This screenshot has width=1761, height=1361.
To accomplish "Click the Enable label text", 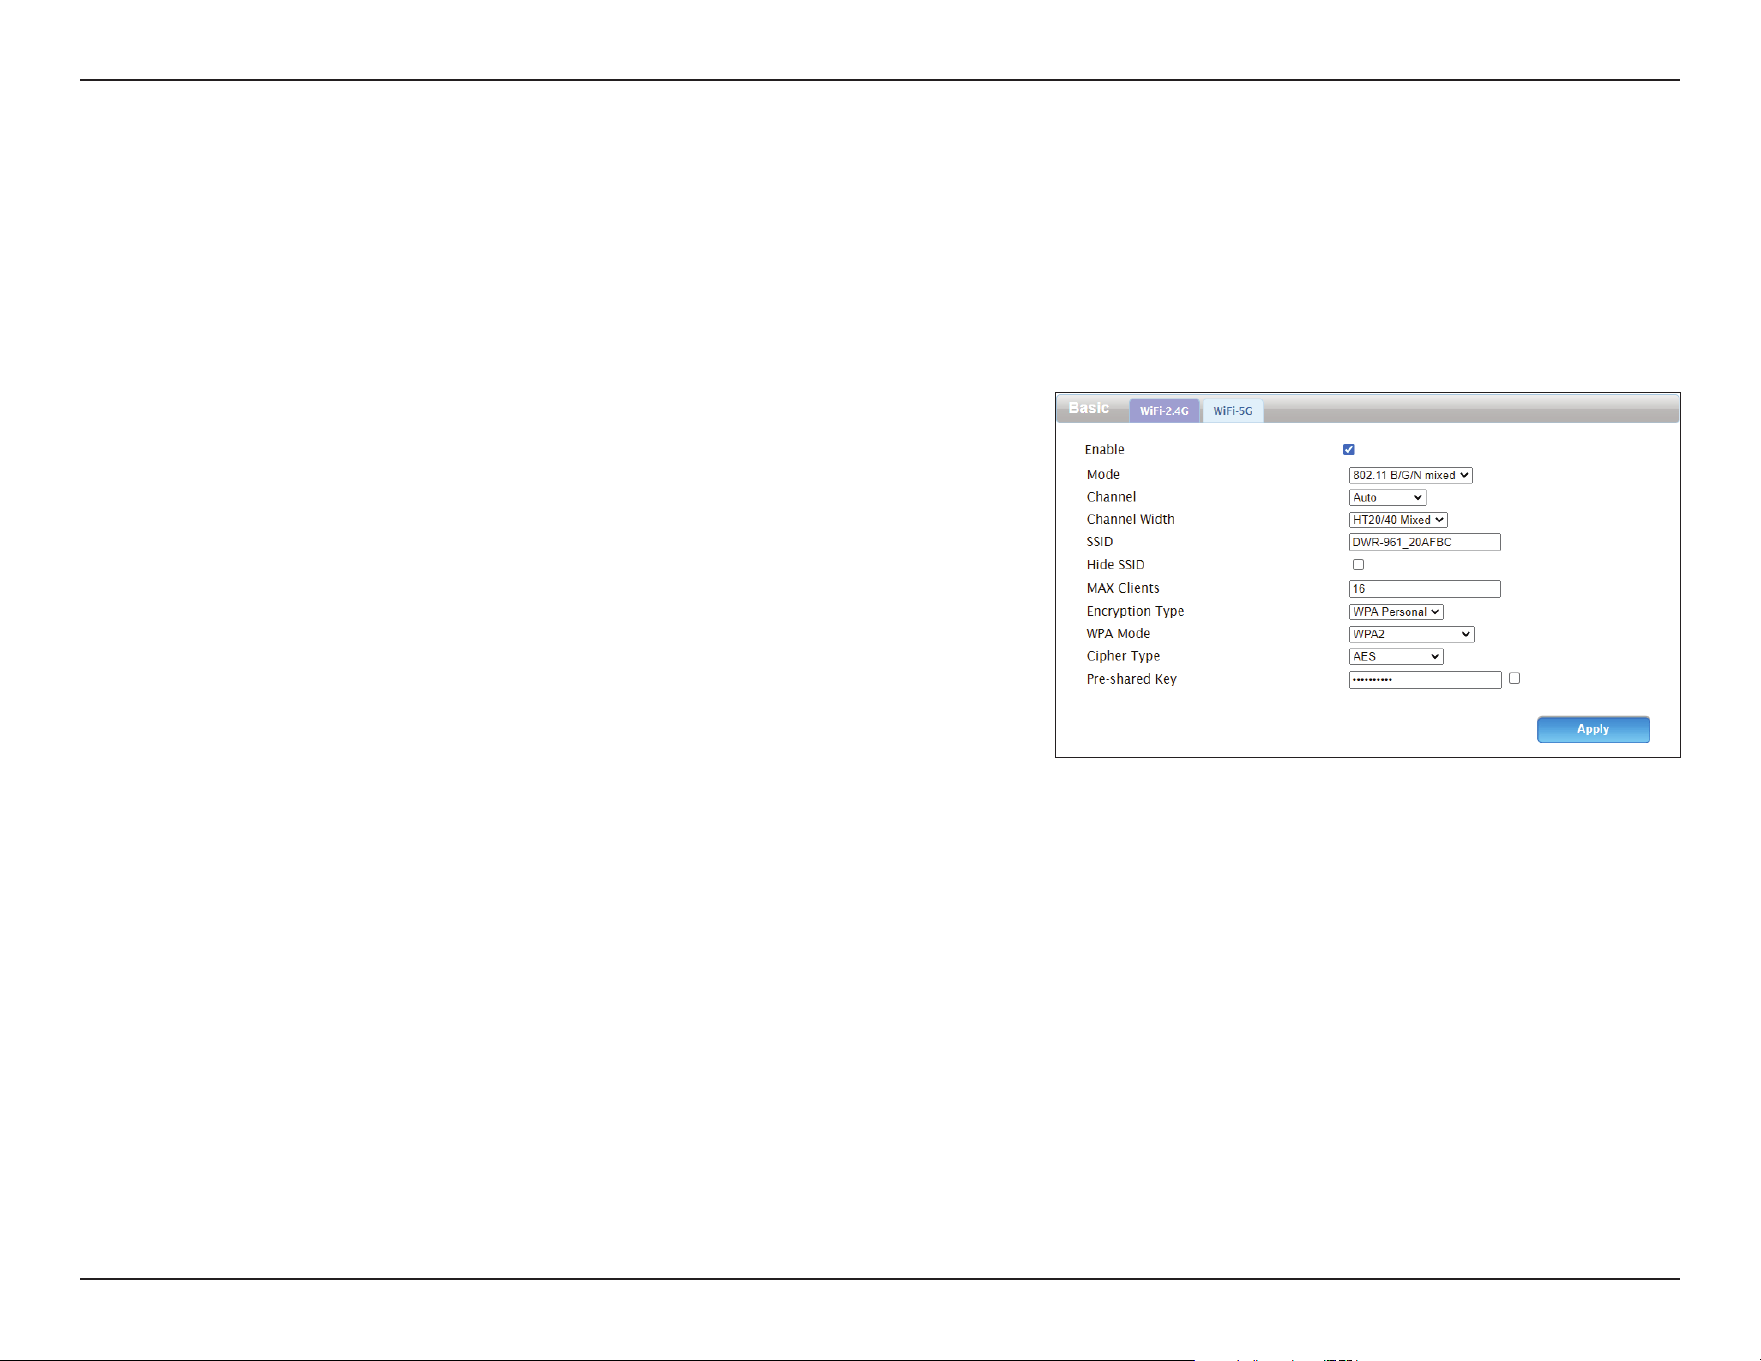I will pyautogui.click(x=1104, y=450).
